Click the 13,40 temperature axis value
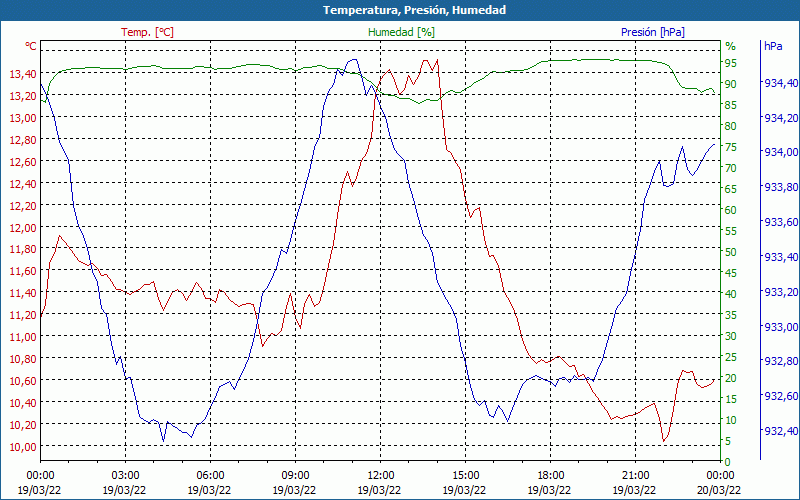This screenshot has width=800, height=500. pyautogui.click(x=23, y=74)
